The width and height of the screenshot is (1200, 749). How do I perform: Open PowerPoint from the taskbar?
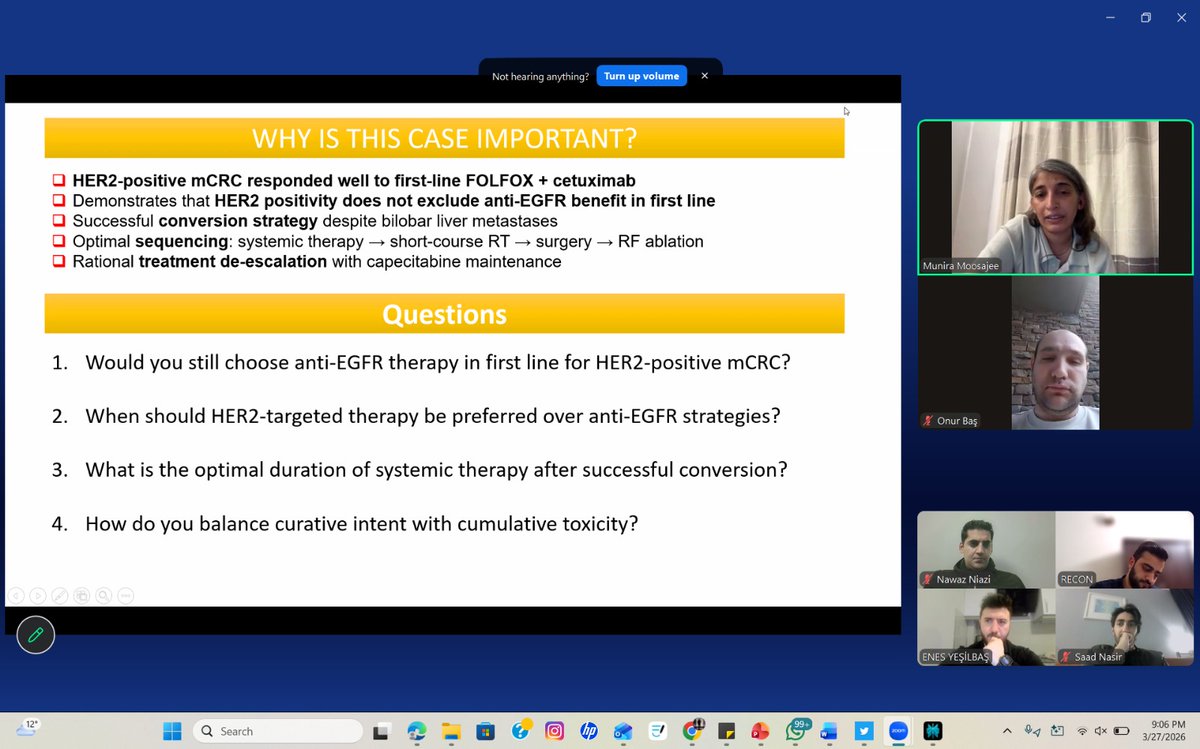coord(761,731)
